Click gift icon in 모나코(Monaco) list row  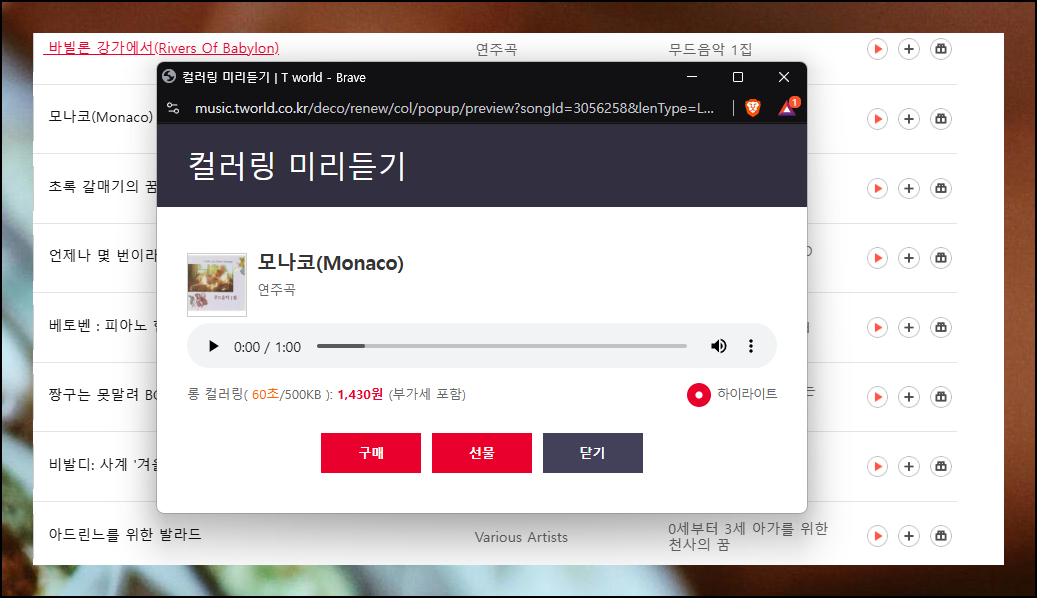point(940,119)
